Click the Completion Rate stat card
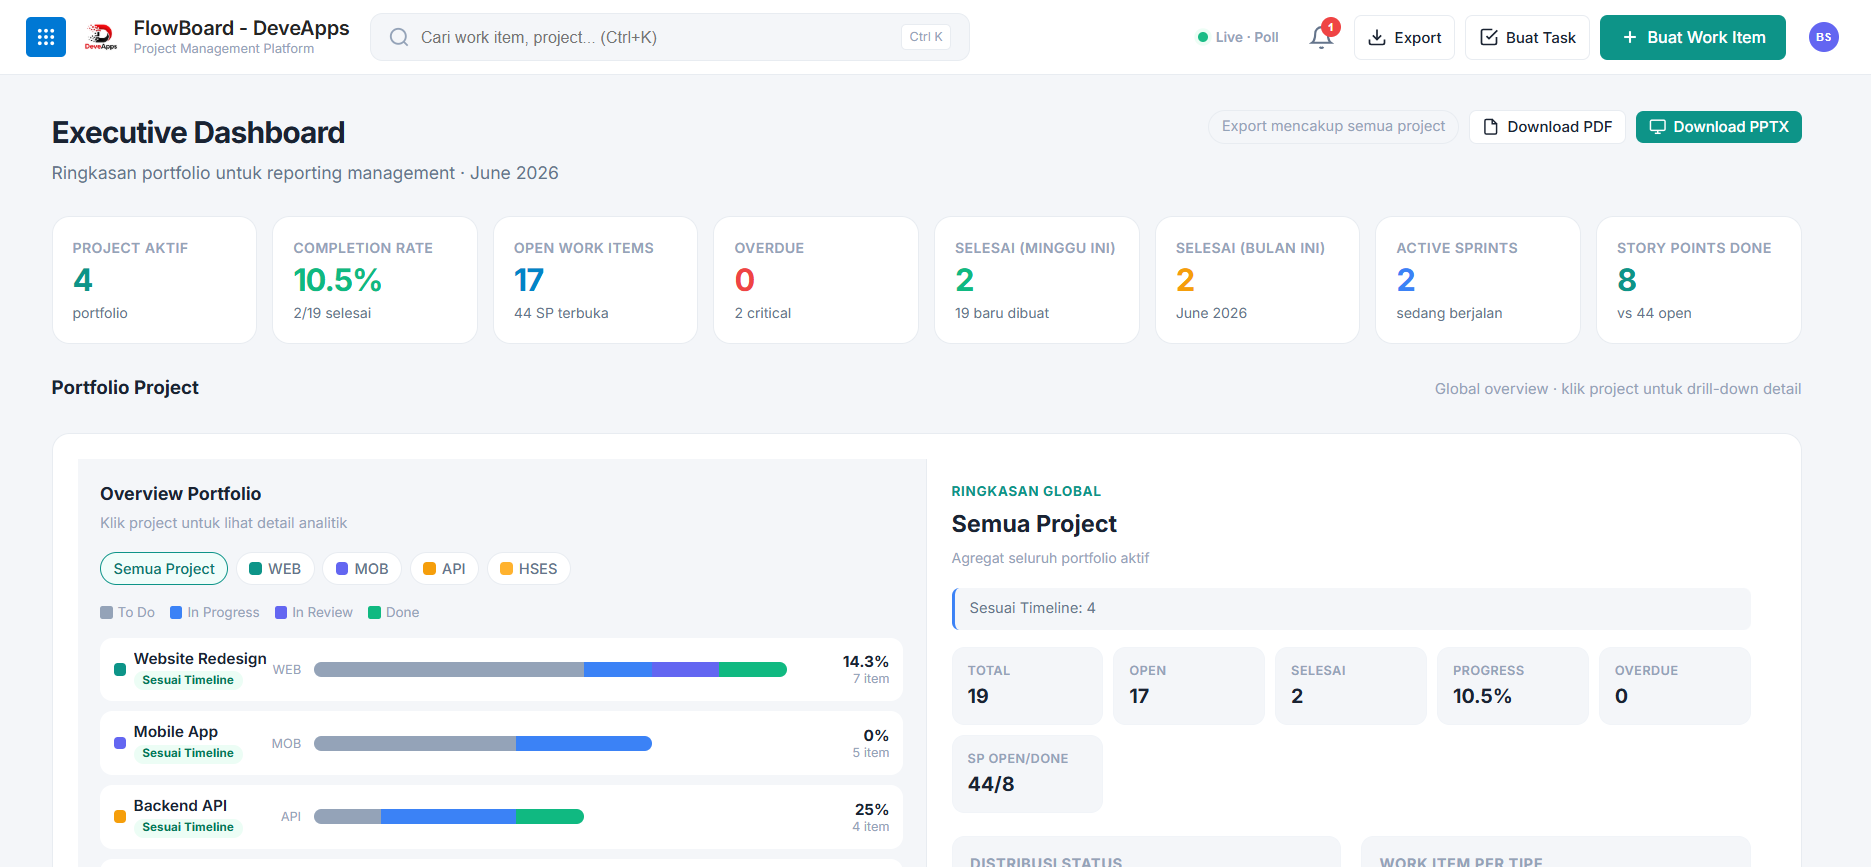1871x867 pixels. 375,280
